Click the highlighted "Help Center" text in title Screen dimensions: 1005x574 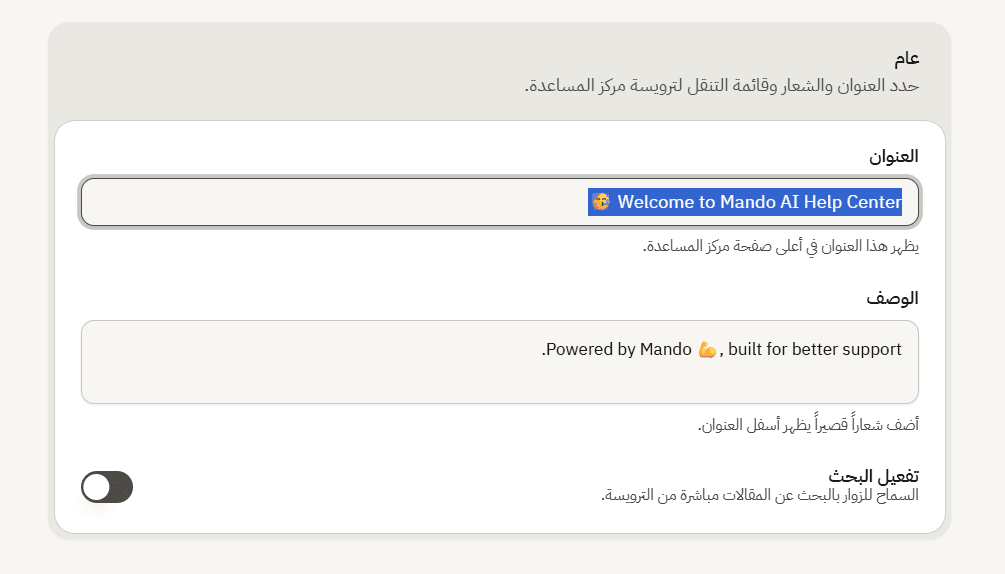[x=852, y=202]
